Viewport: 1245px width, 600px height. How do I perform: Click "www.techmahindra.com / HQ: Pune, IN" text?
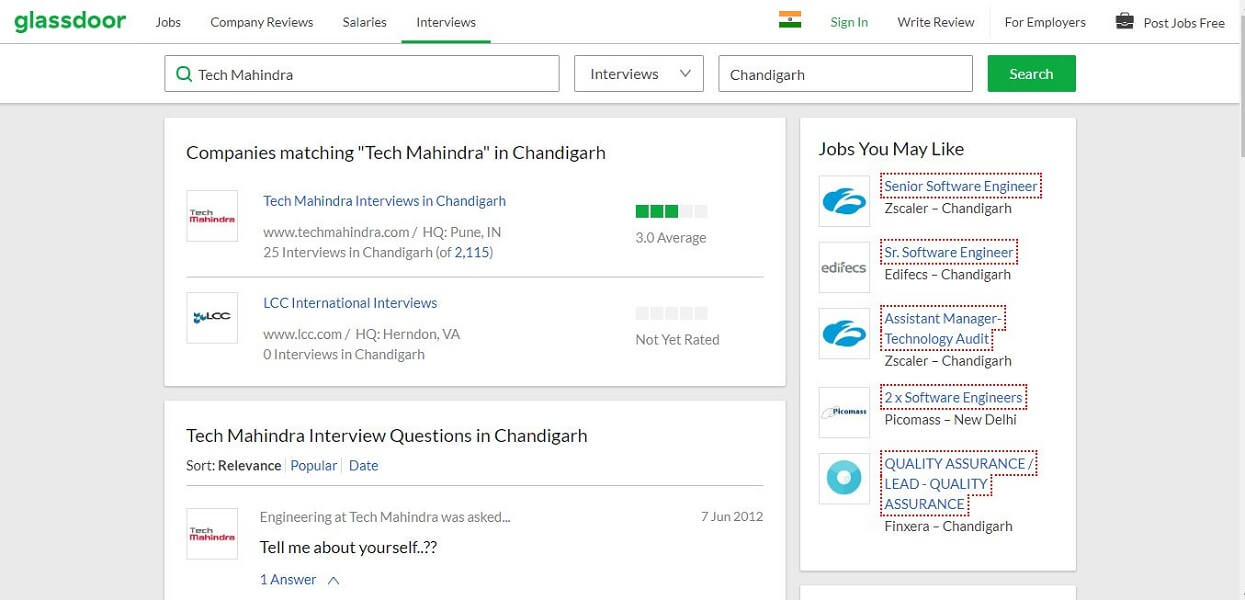[382, 232]
